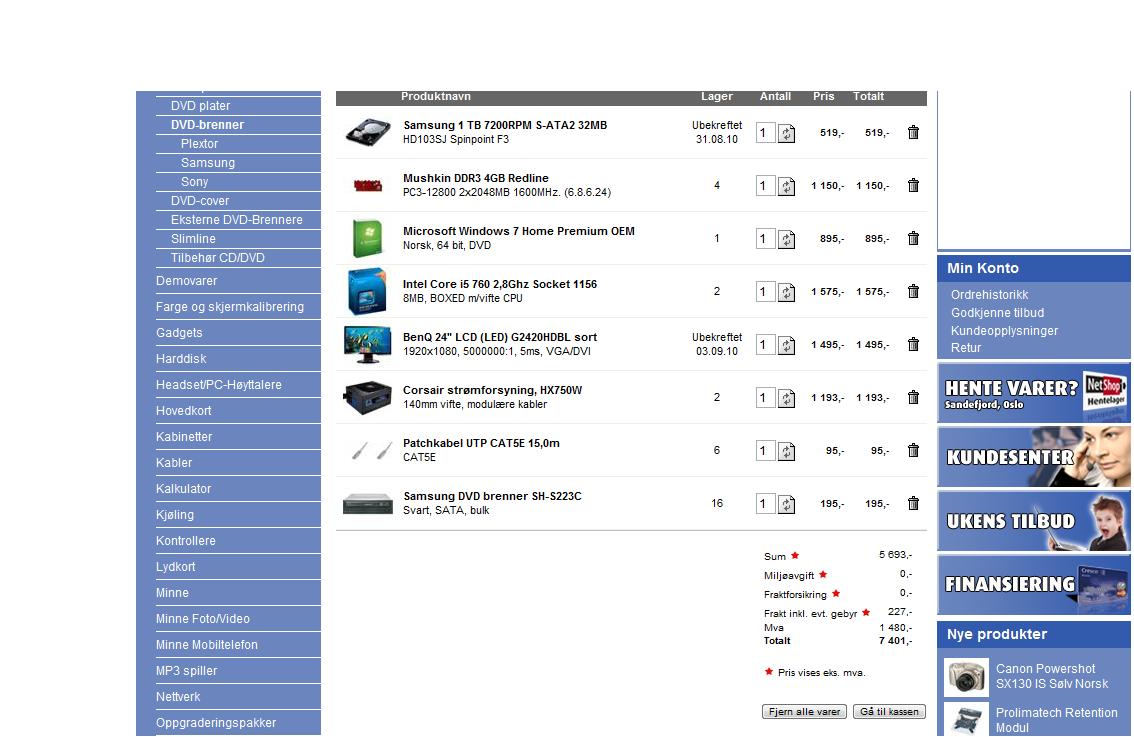Open Samsung DVD burner thumbnail

(367, 503)
